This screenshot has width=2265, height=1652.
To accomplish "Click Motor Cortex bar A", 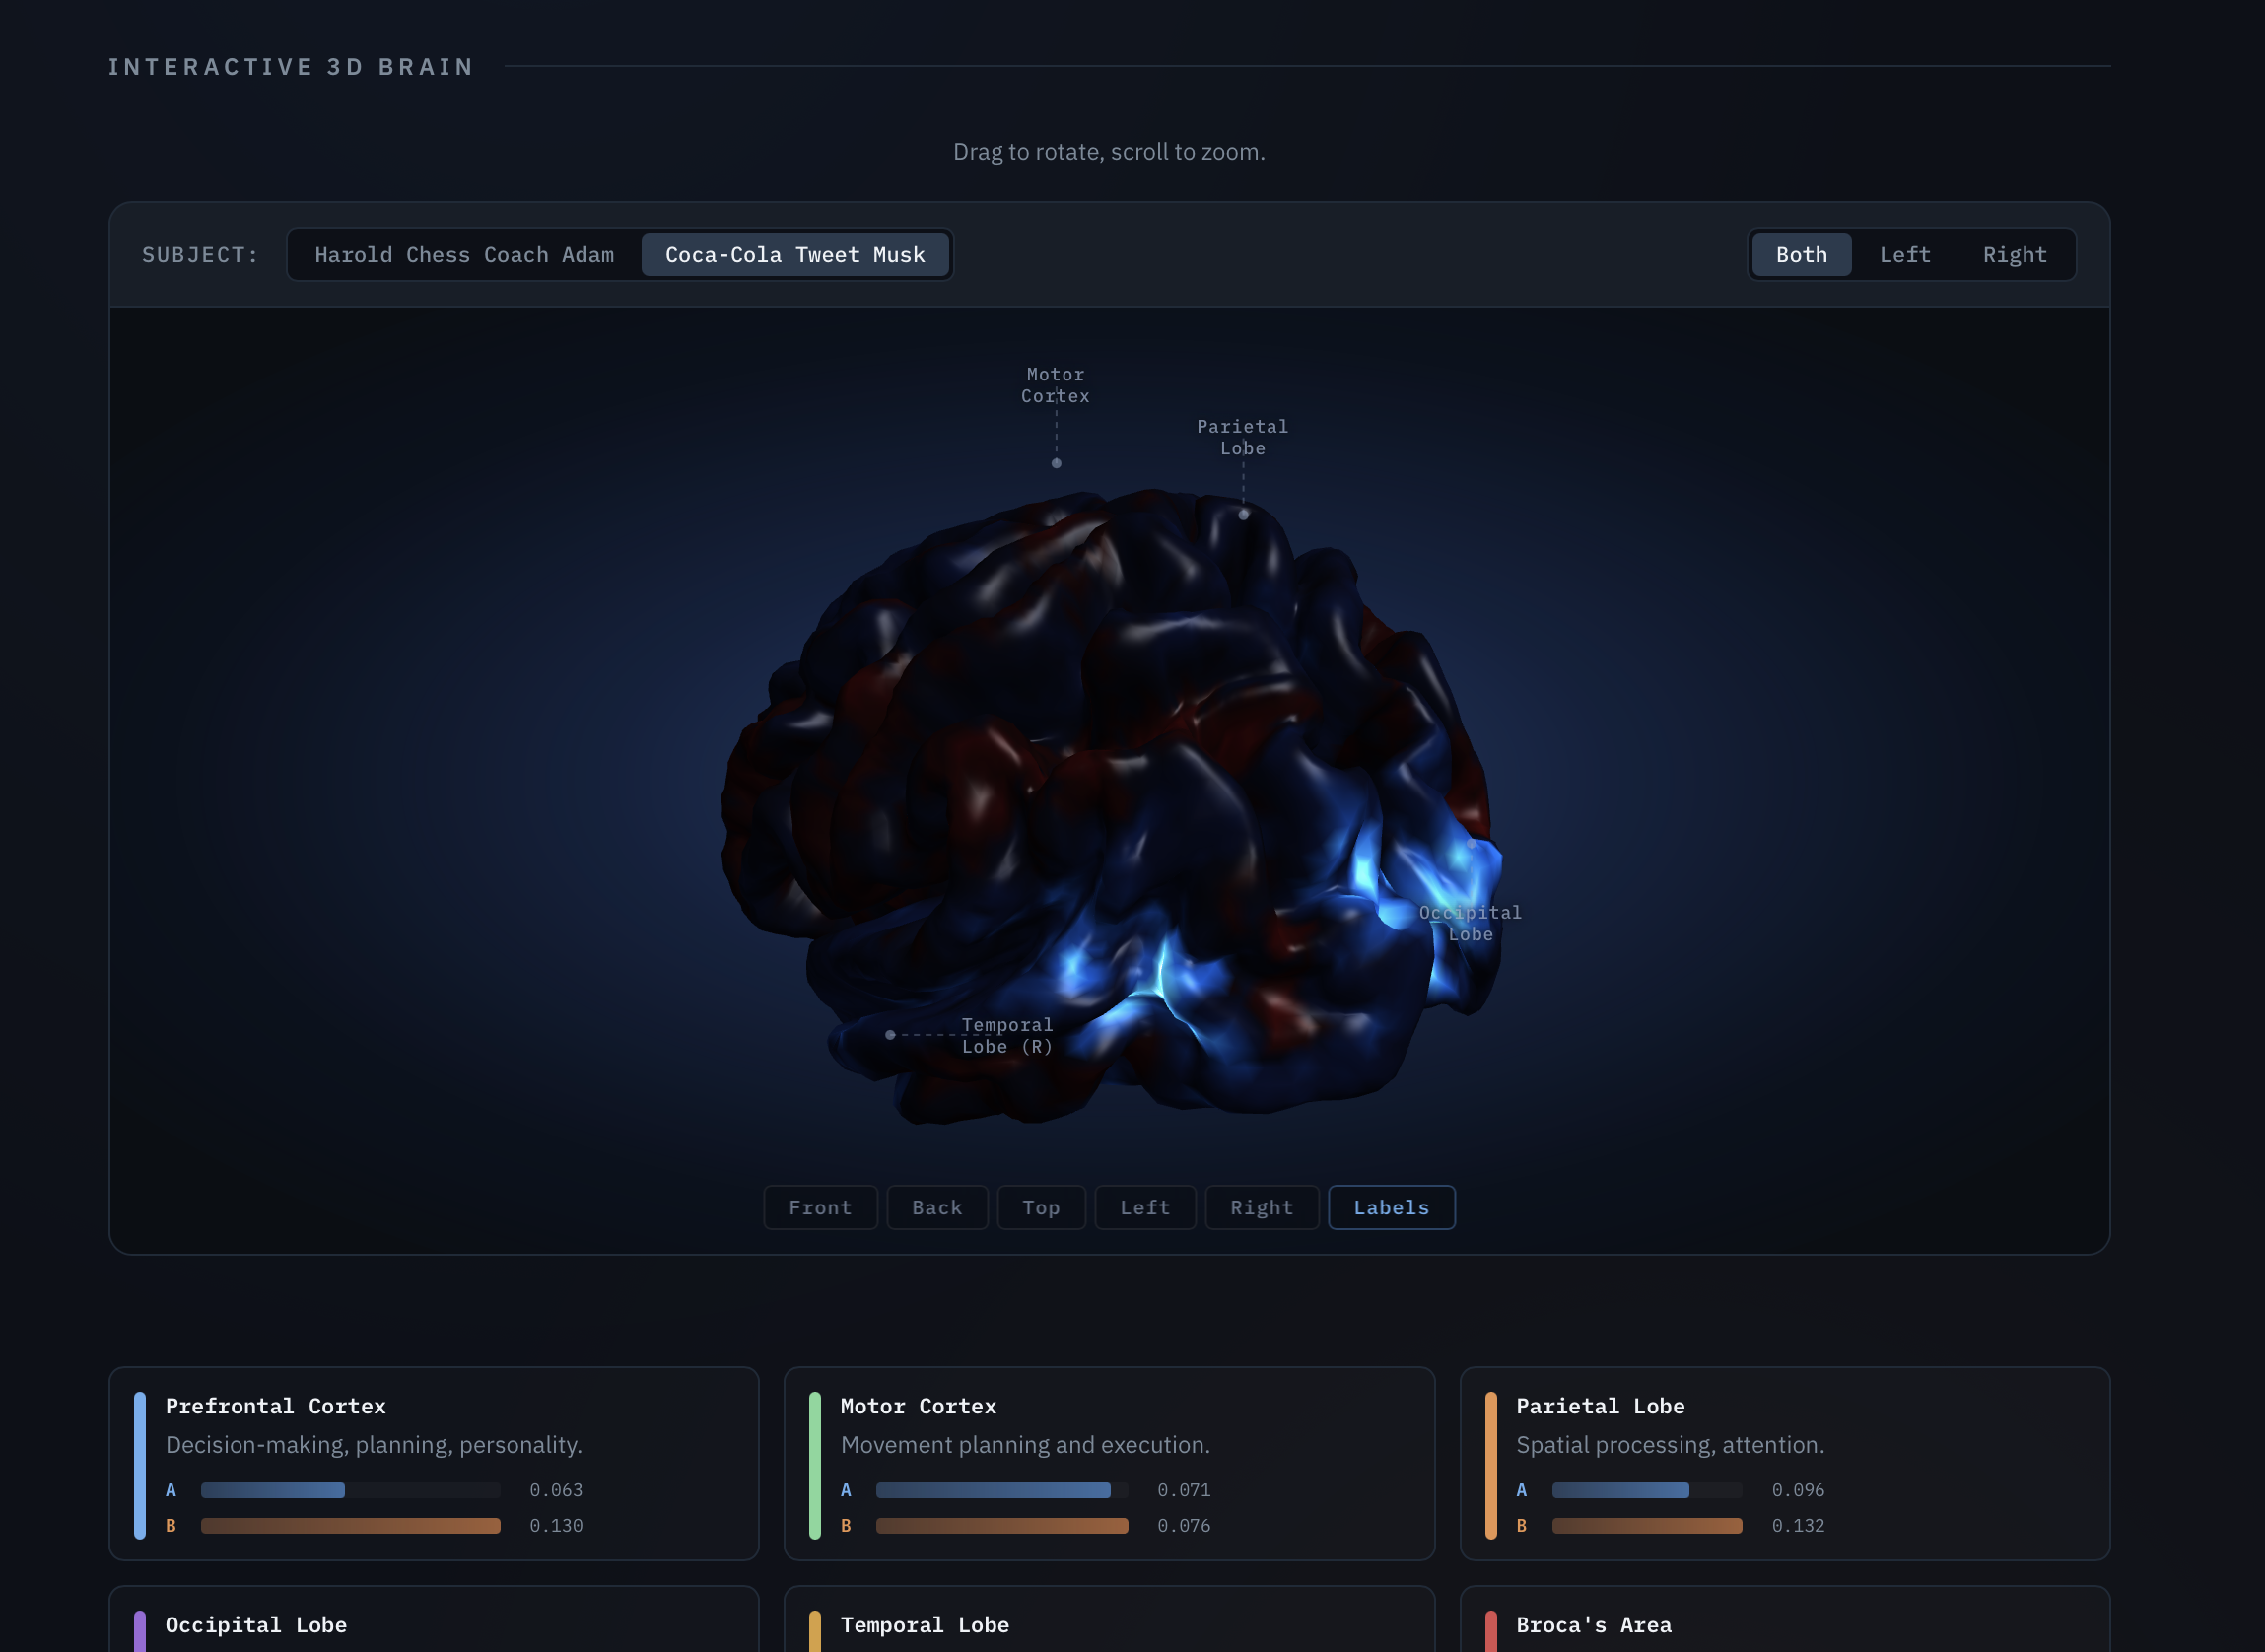I will (x=1001, y=1490).
